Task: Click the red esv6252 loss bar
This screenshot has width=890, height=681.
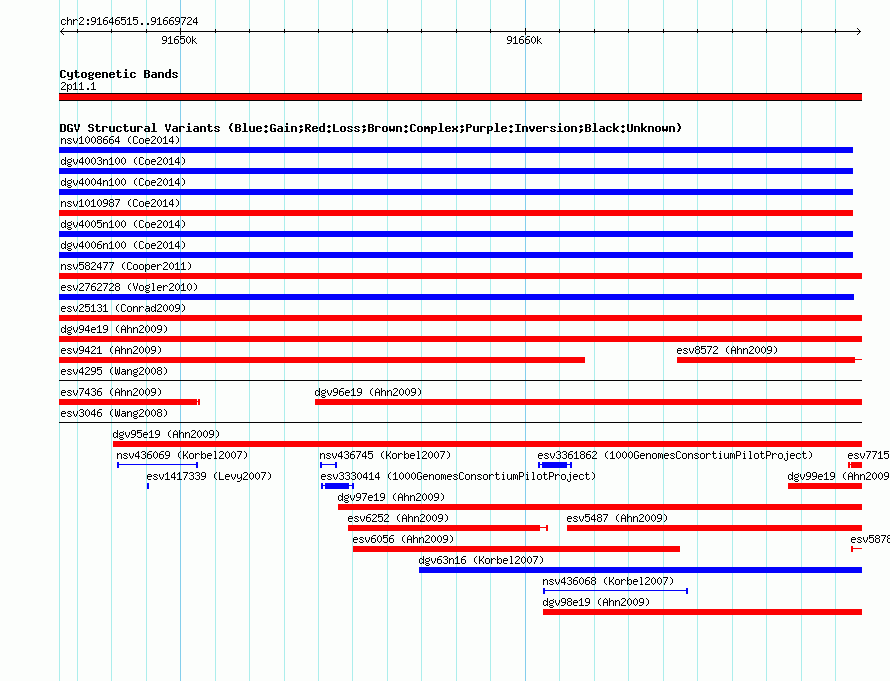Action: pos(448,528)
